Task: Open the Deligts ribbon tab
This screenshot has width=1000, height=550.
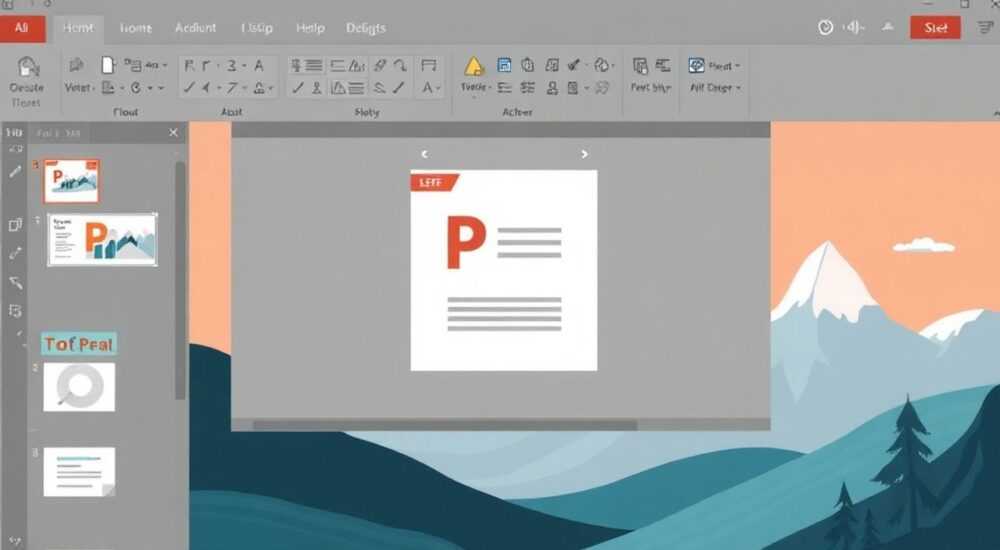Action: (365, 28)
